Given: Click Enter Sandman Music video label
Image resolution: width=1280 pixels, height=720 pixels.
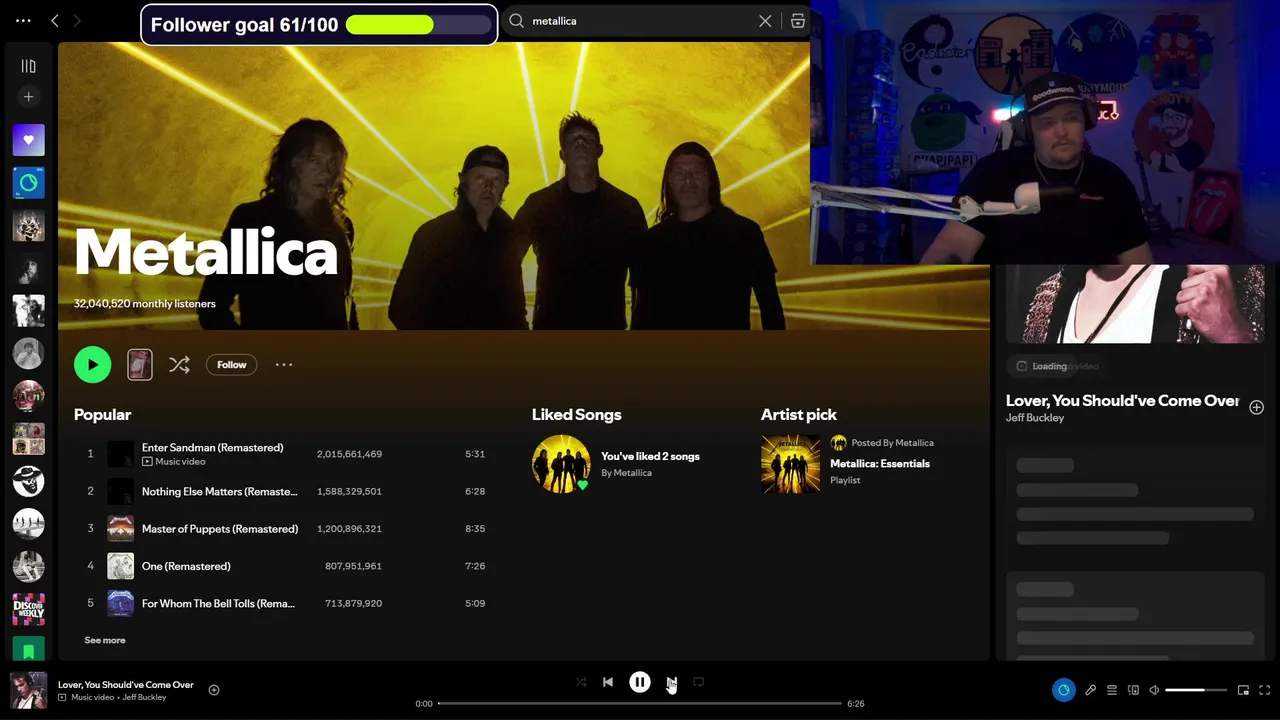Looking at the screenshot, I should [173, 462].
